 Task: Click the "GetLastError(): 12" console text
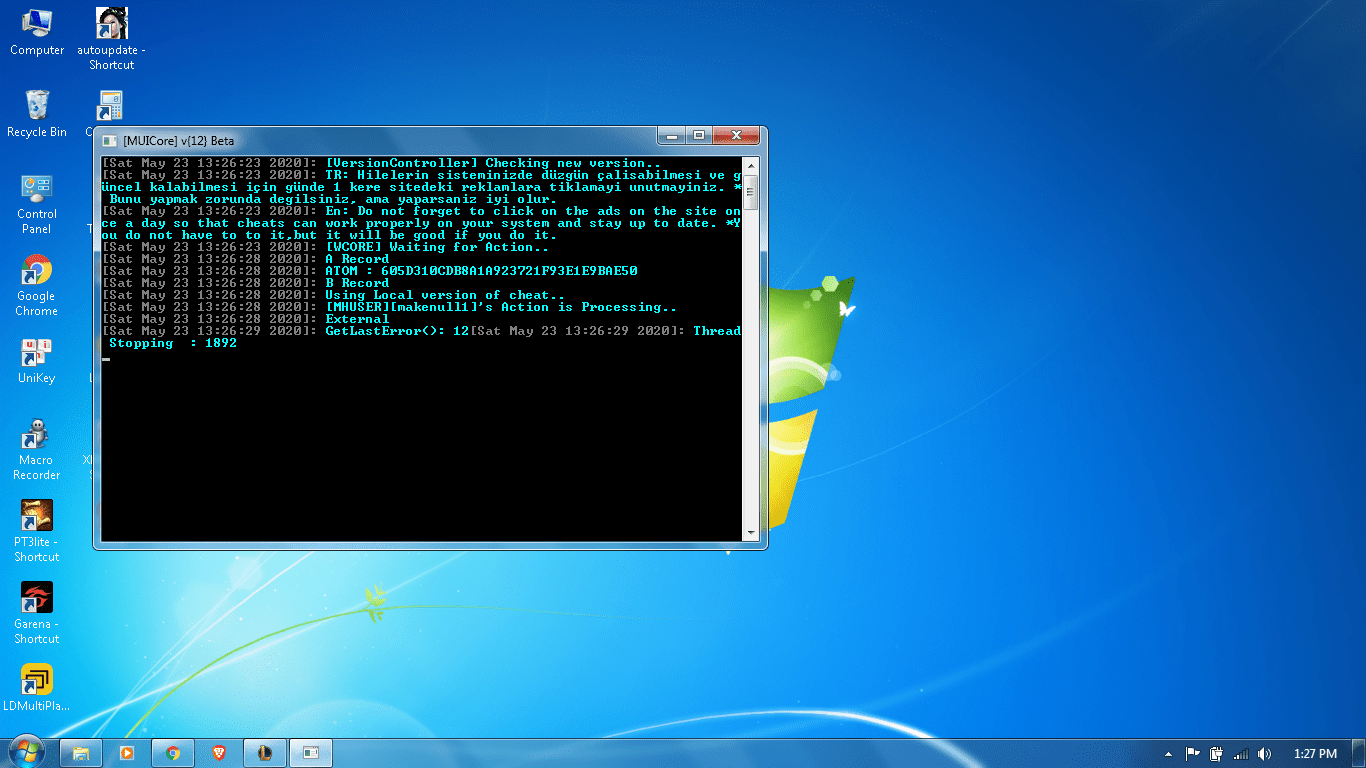tap(398, 331)
